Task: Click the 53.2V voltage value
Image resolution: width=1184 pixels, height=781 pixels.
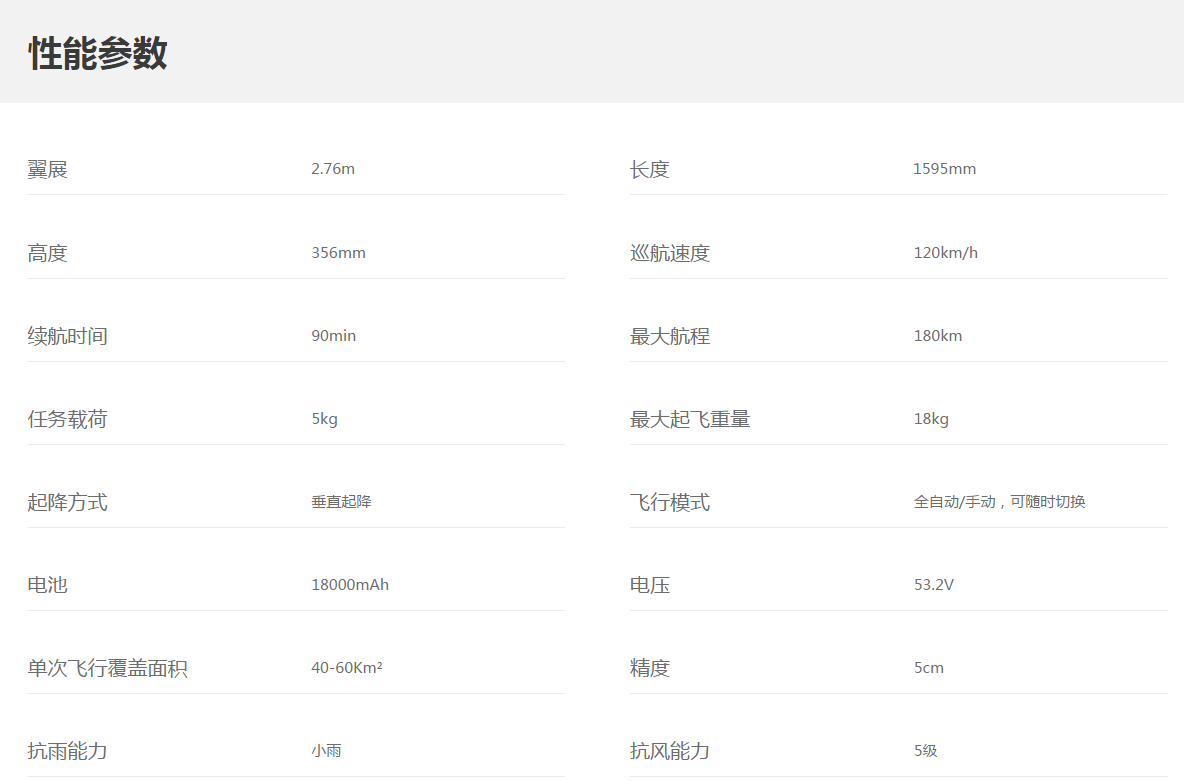Action: [933, 585]
